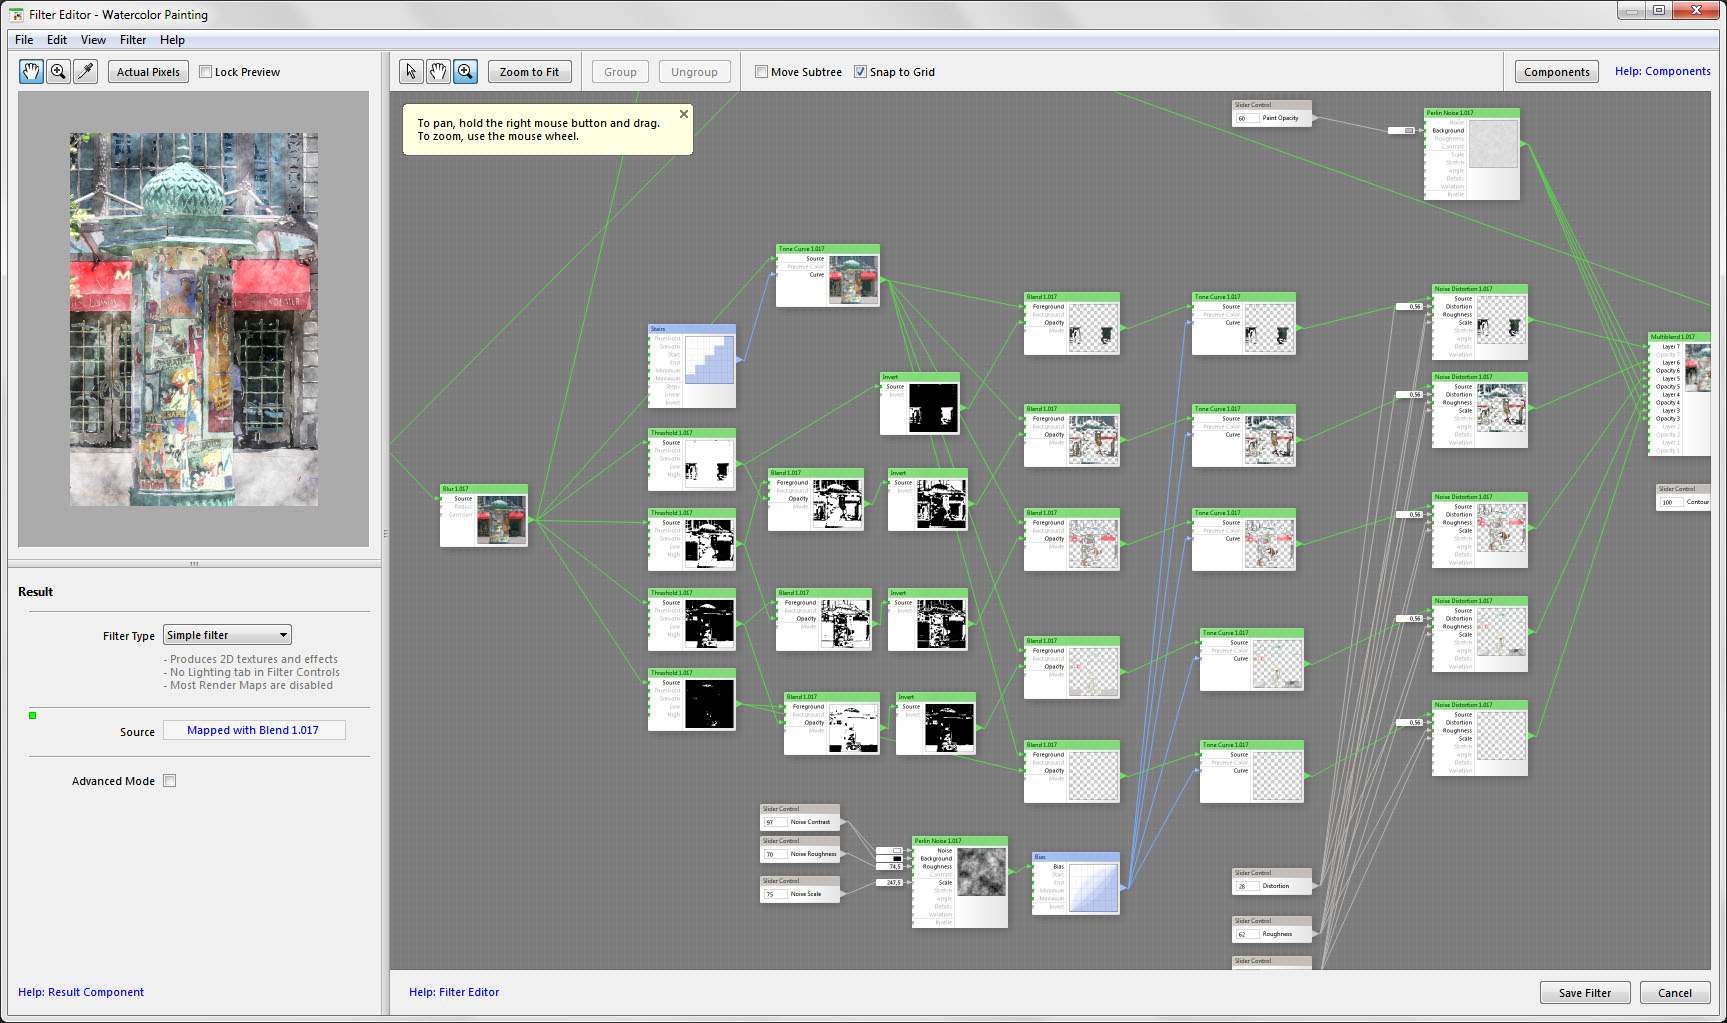Select the hand pan tool in the preview panel
Screen dimensions: 1727x1023
32,71
